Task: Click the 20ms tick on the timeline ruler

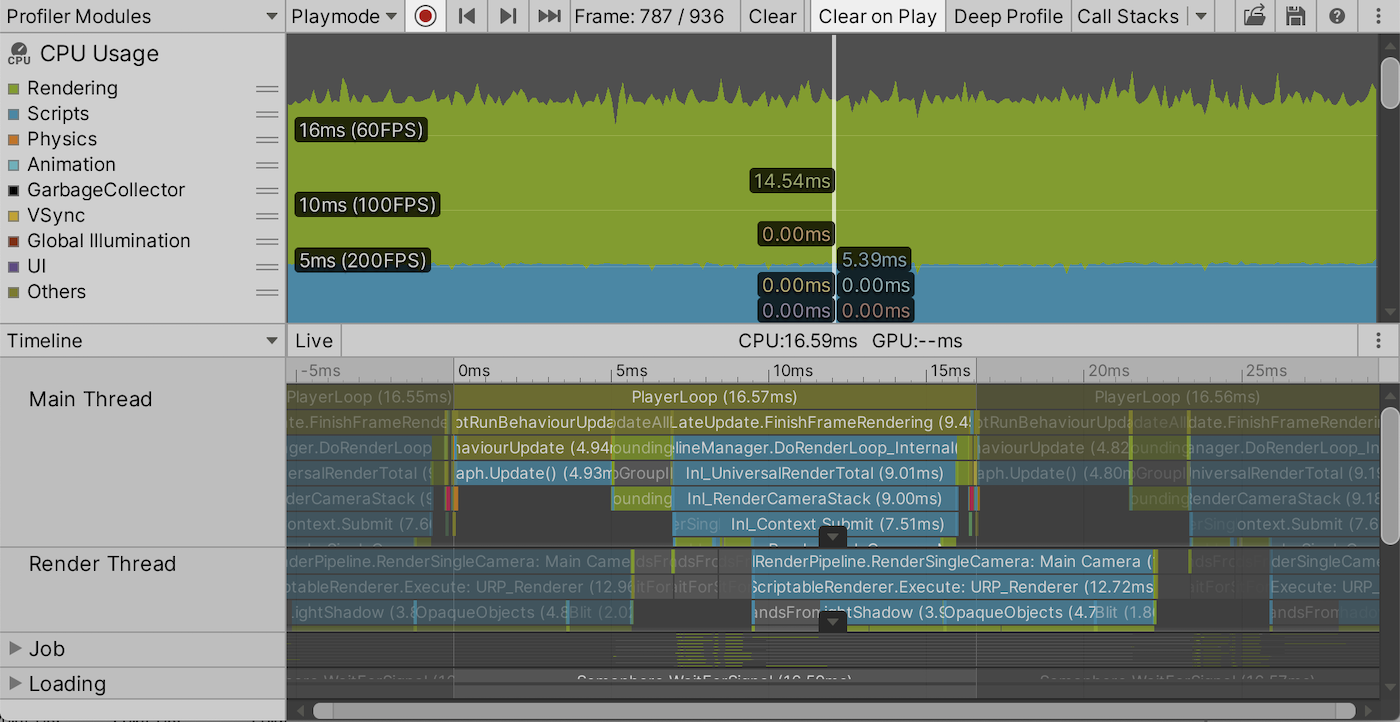Action: pos(1108,371)
